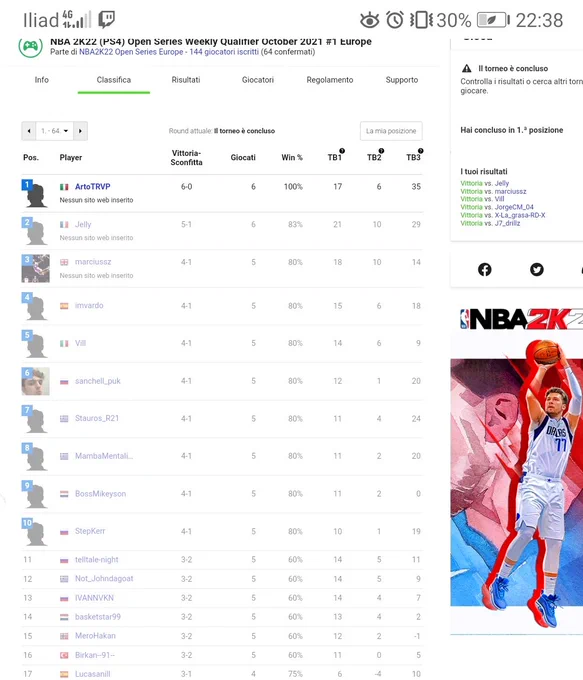Open marciussz's avatar thumbnail
The image size is (583, 680).
click(x=36, y=268)
